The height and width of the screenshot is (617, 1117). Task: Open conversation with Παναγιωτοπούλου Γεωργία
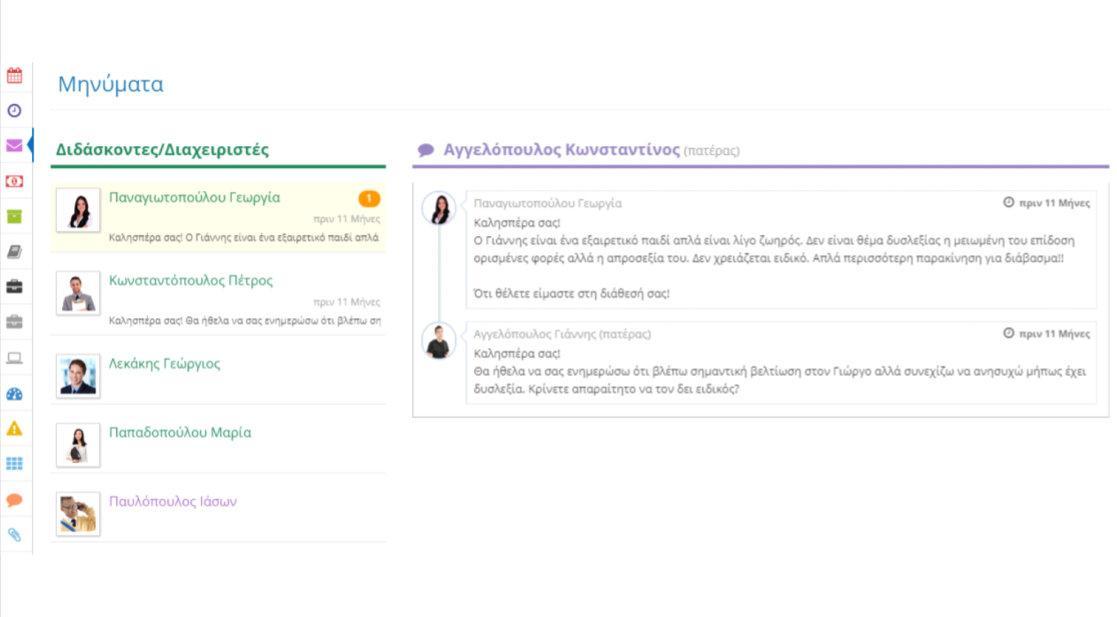[194, 198]
